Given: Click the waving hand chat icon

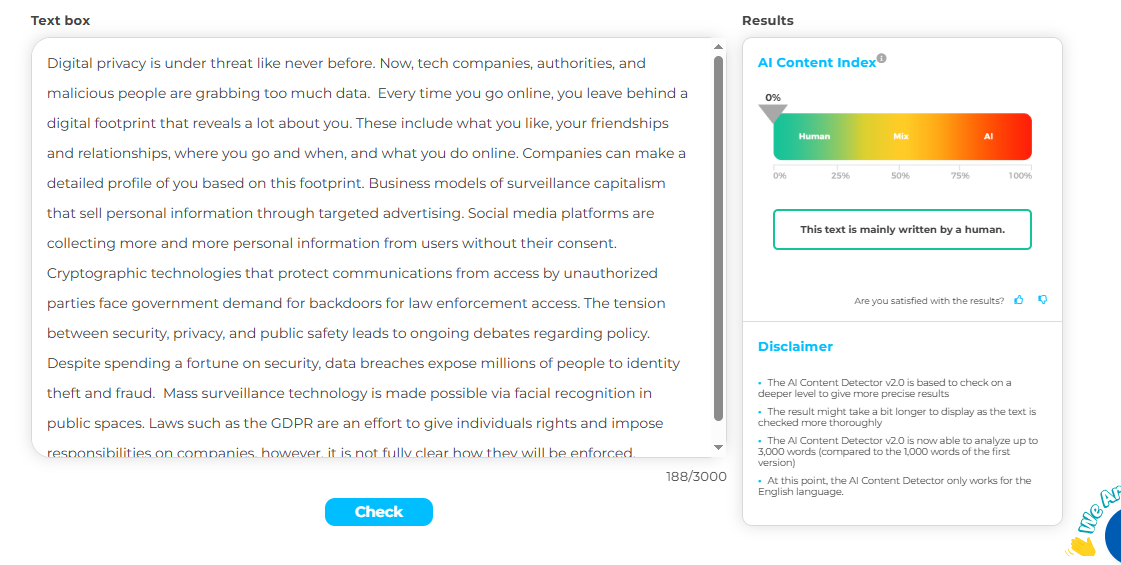Looking at the screenshot, I should (1082, 545).
